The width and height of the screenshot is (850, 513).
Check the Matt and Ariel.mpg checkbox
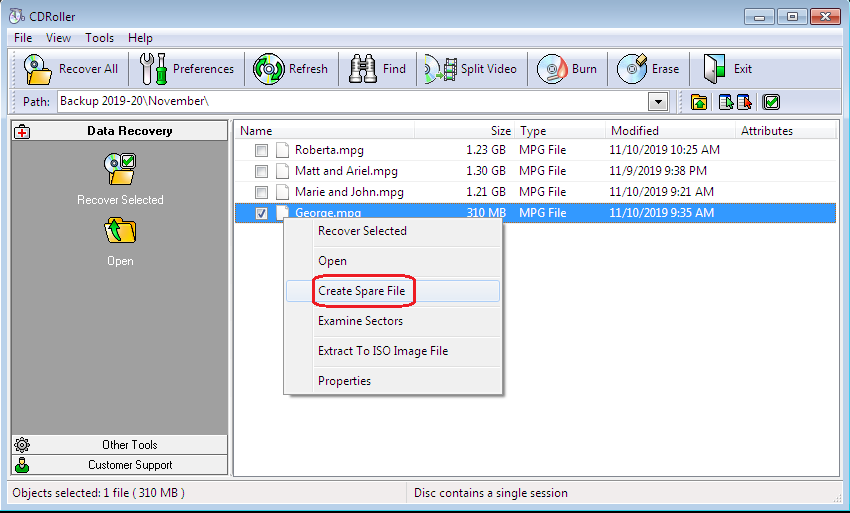261,171
